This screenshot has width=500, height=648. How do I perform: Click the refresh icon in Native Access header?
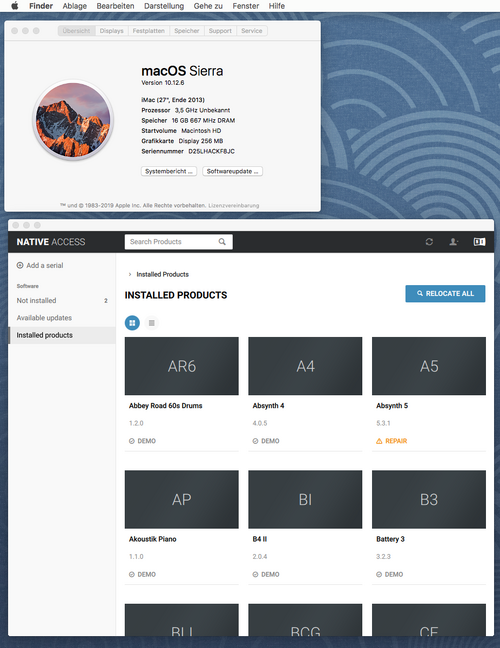[429, 242]
